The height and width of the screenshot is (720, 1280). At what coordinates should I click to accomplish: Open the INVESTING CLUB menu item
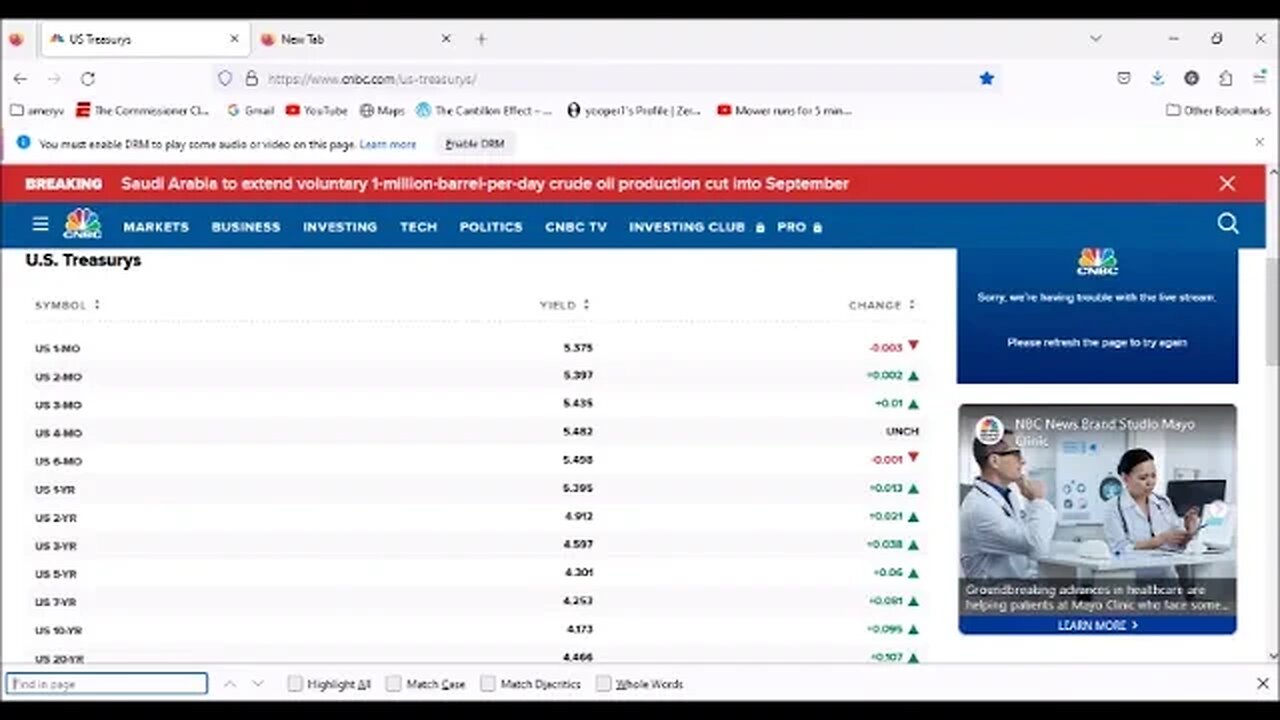pyautogui.click(x=697, y=227)
